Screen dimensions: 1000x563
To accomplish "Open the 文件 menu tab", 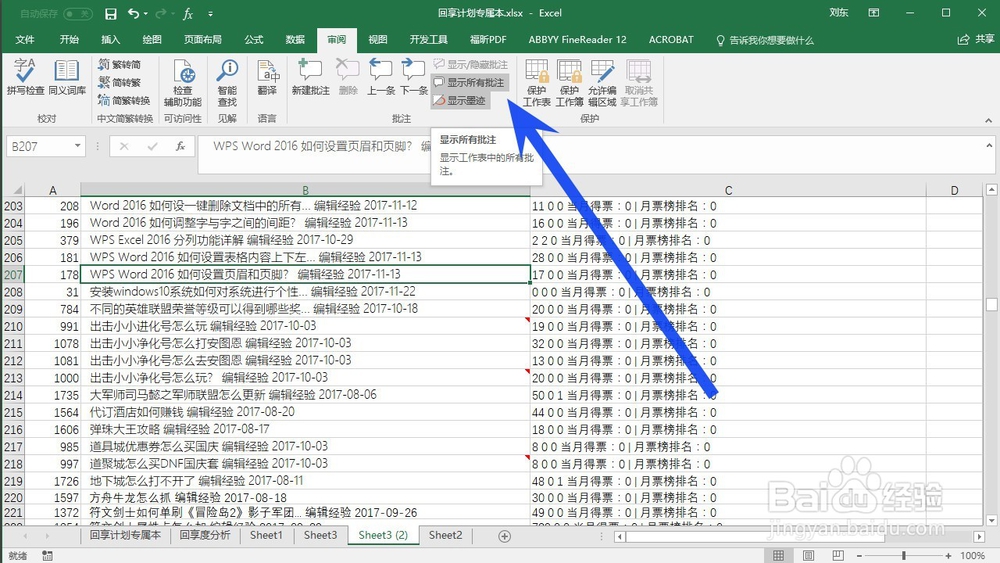I will pos(25,40).
